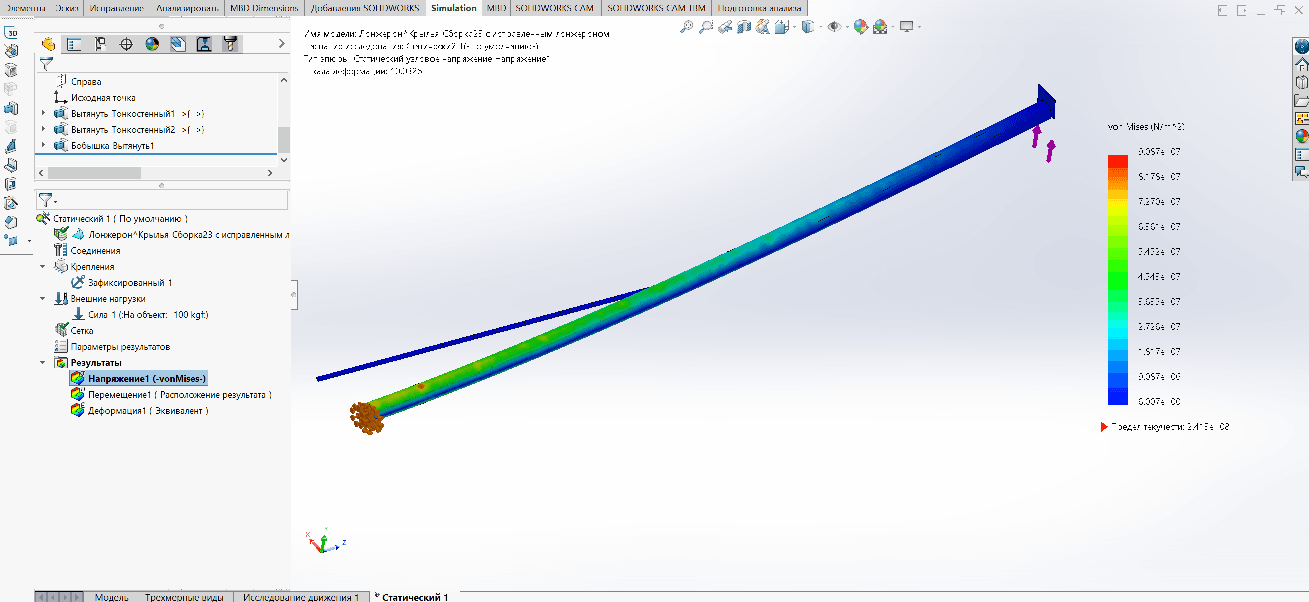Click the von Mises color legend bar
The image size is (1309, 602).
[x=1117, y=279]
